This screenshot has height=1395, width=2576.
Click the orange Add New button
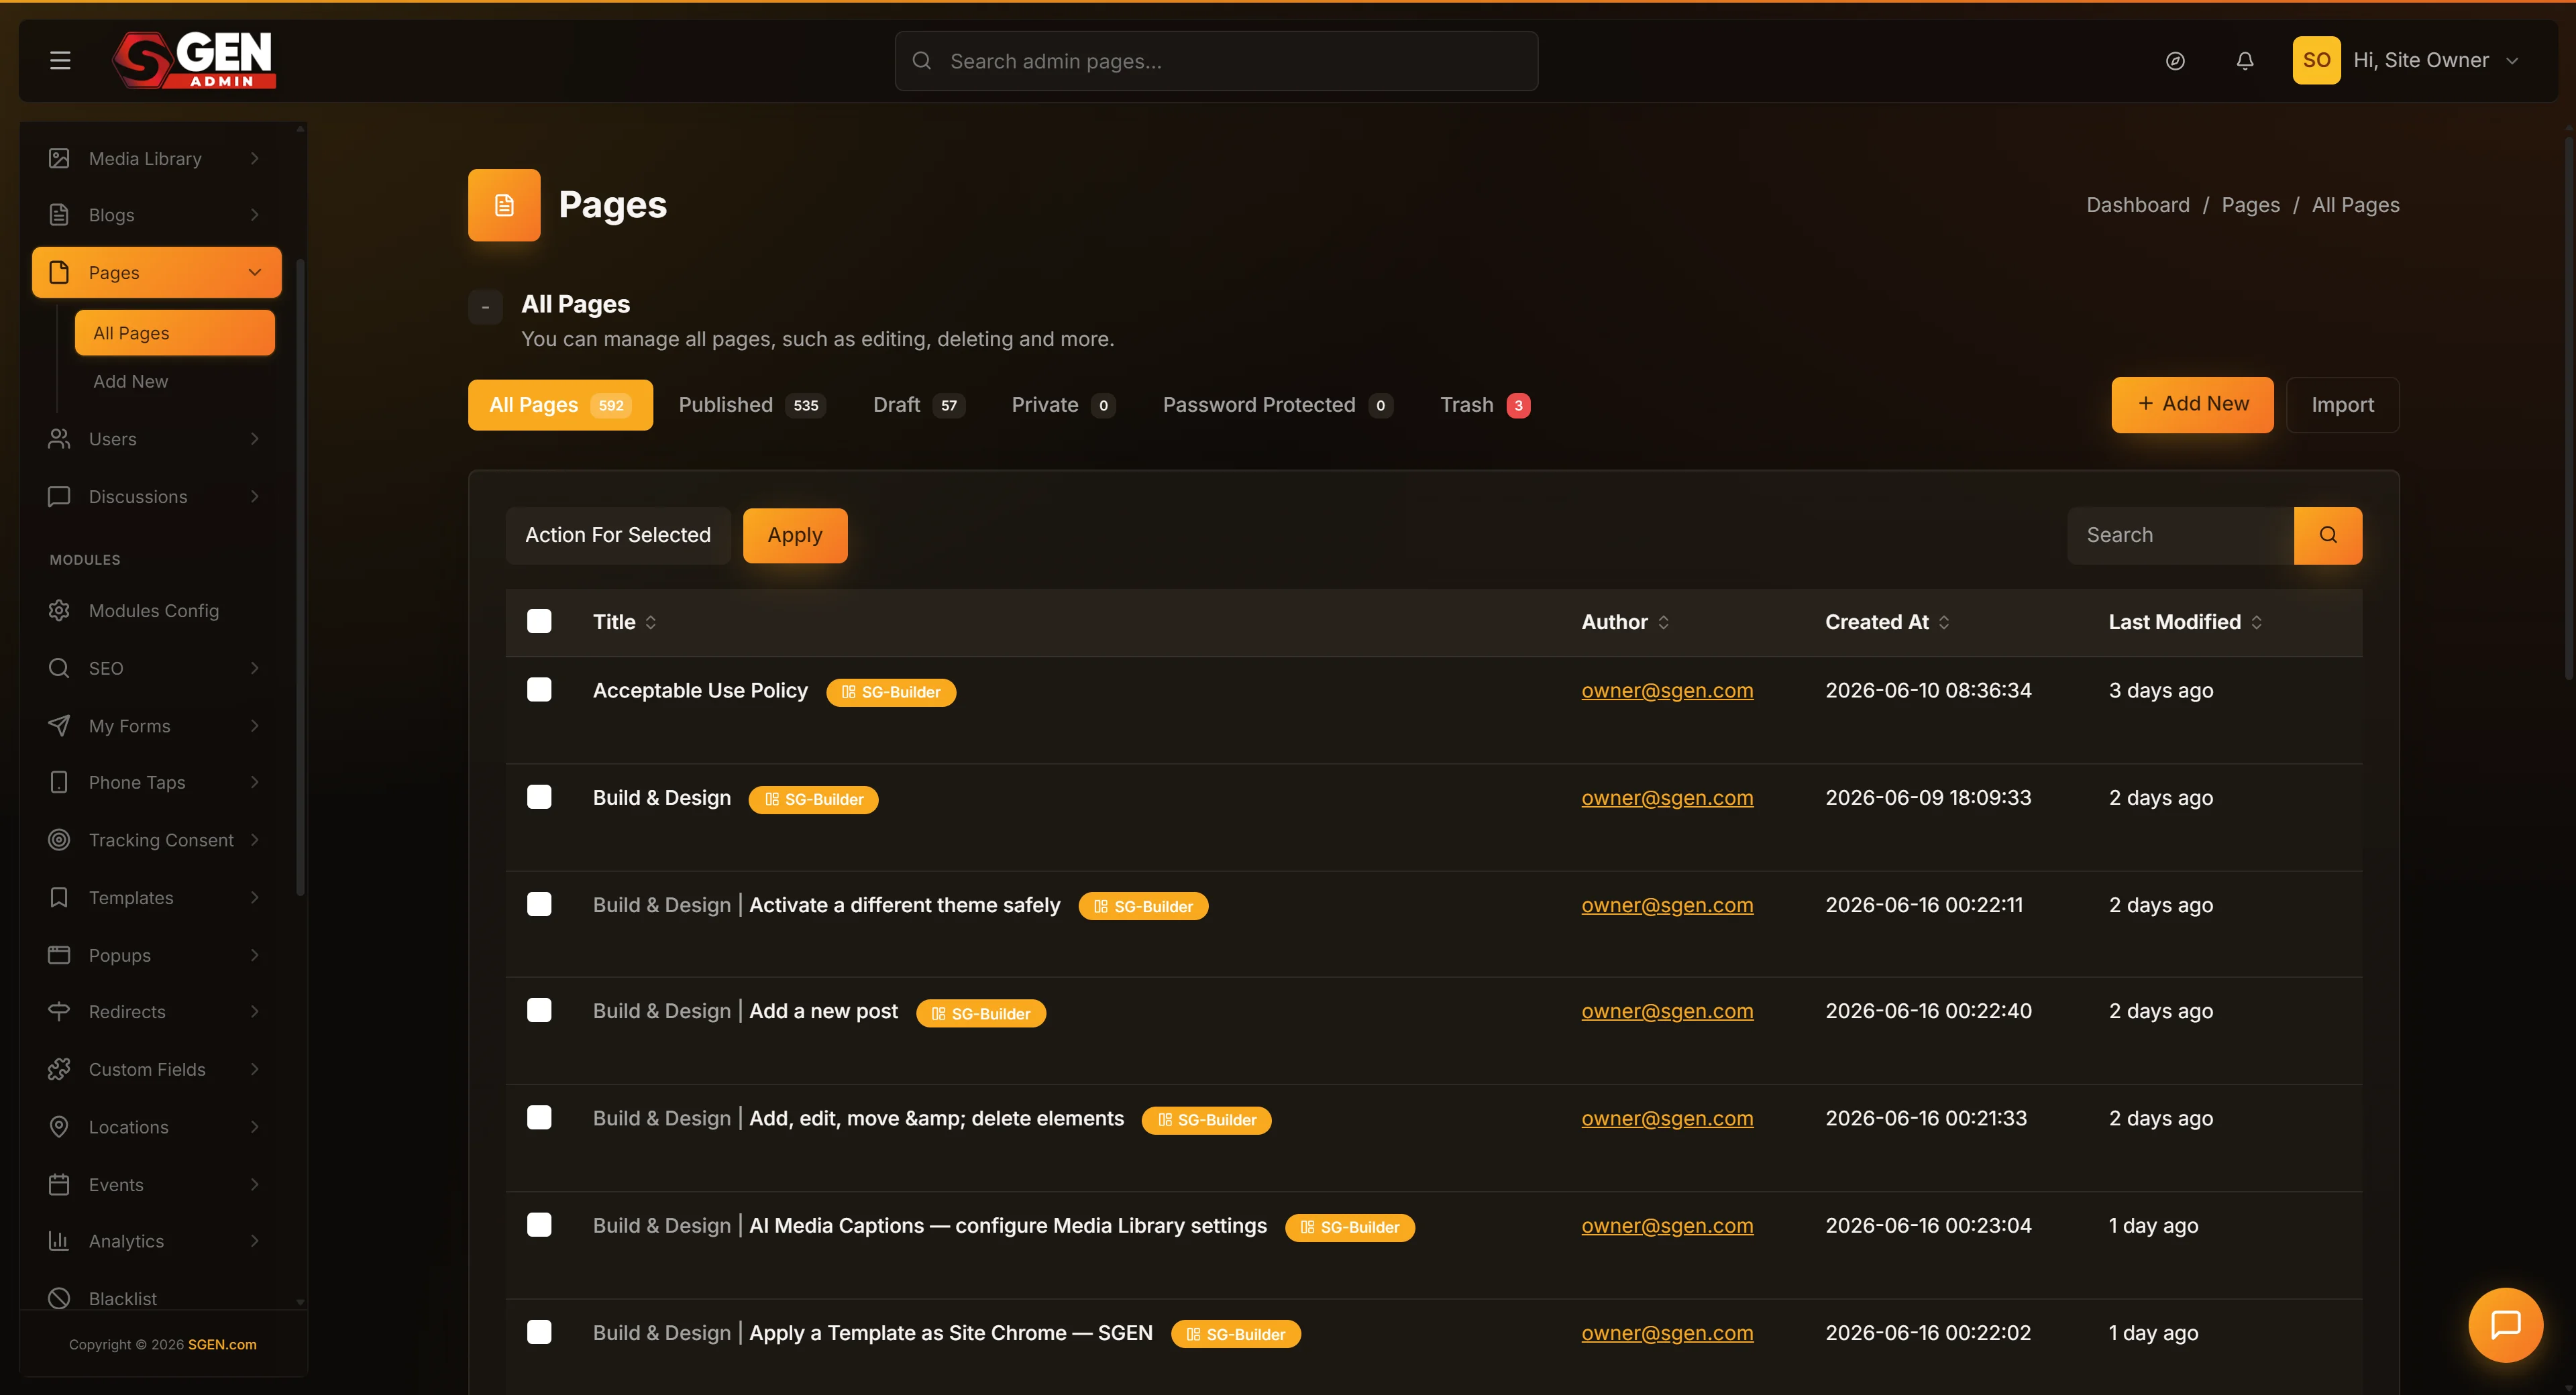point(2192,404)
